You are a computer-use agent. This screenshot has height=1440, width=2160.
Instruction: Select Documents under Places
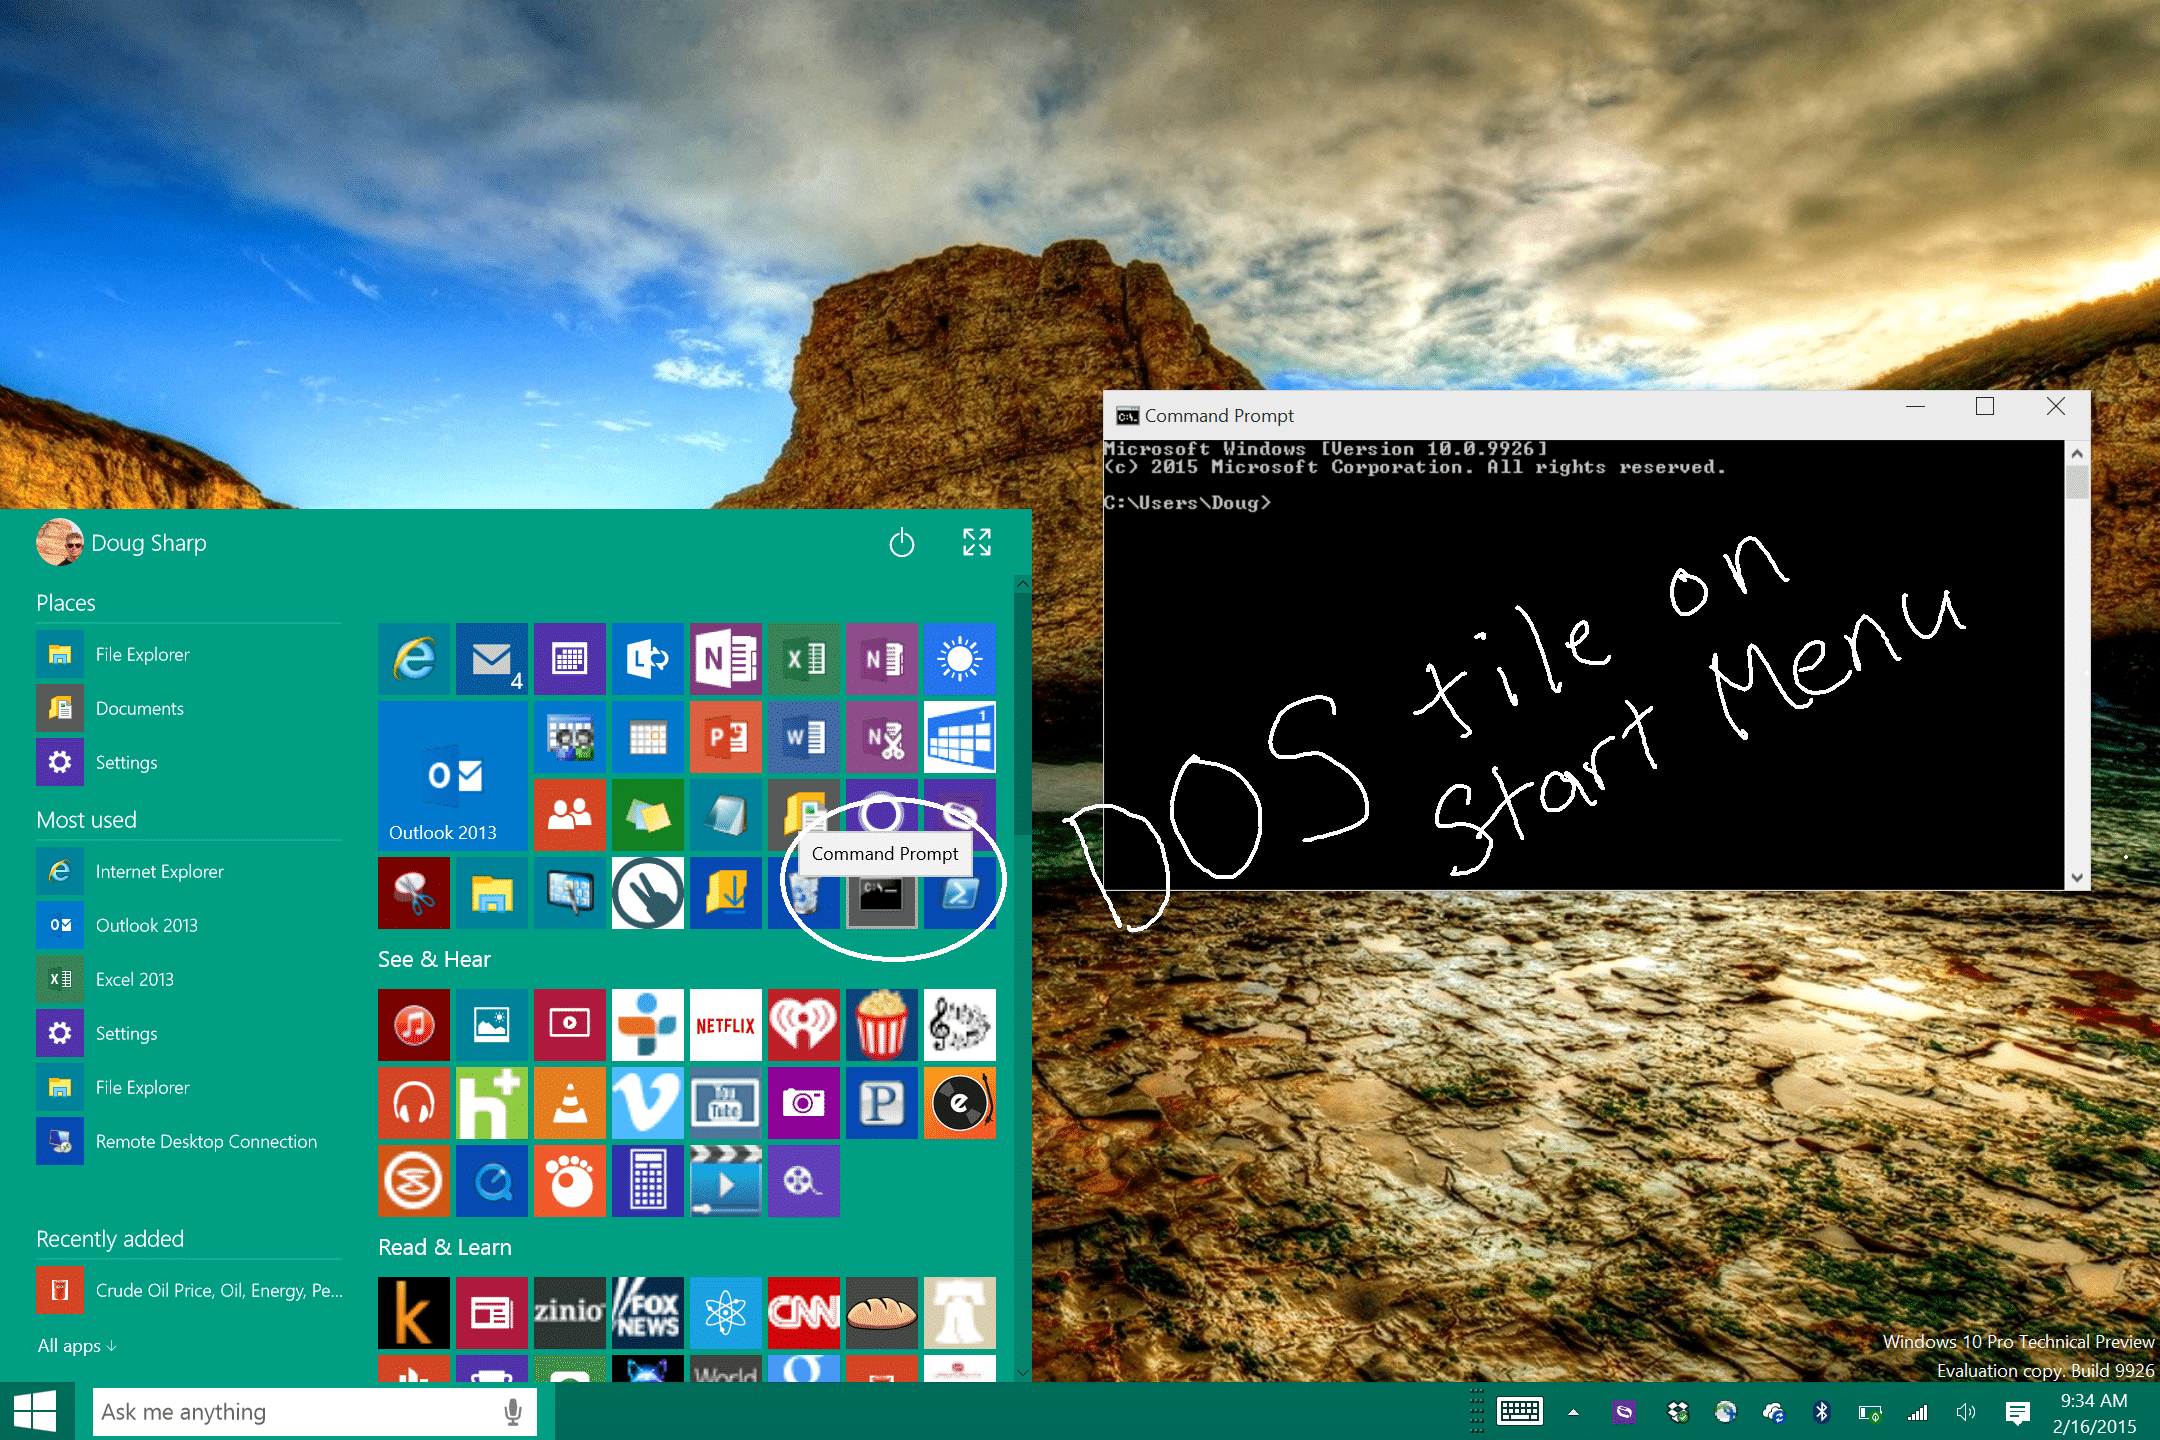click(140, 708)
